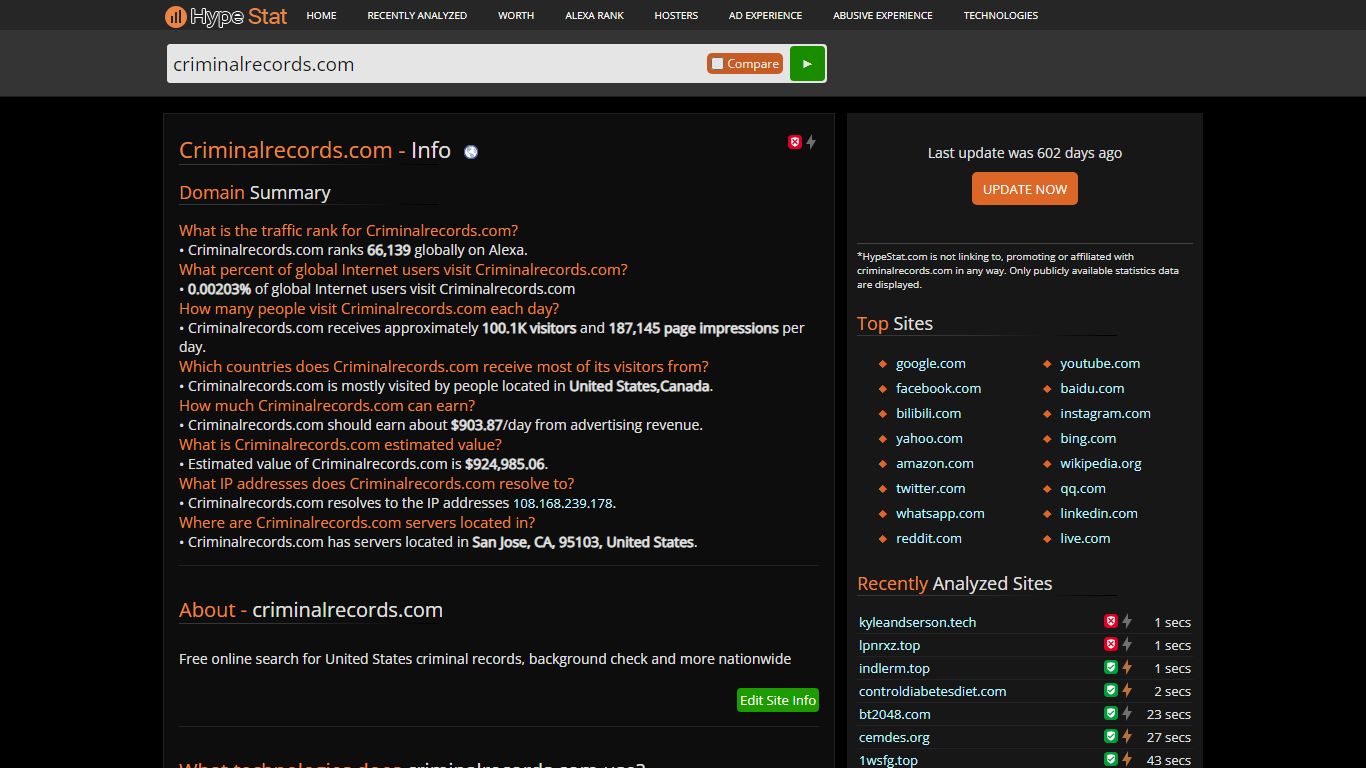The image size is (1366, 768).
Task: Click the green shield icon for indlerm.top
Action: click(x=1110, y=667)
